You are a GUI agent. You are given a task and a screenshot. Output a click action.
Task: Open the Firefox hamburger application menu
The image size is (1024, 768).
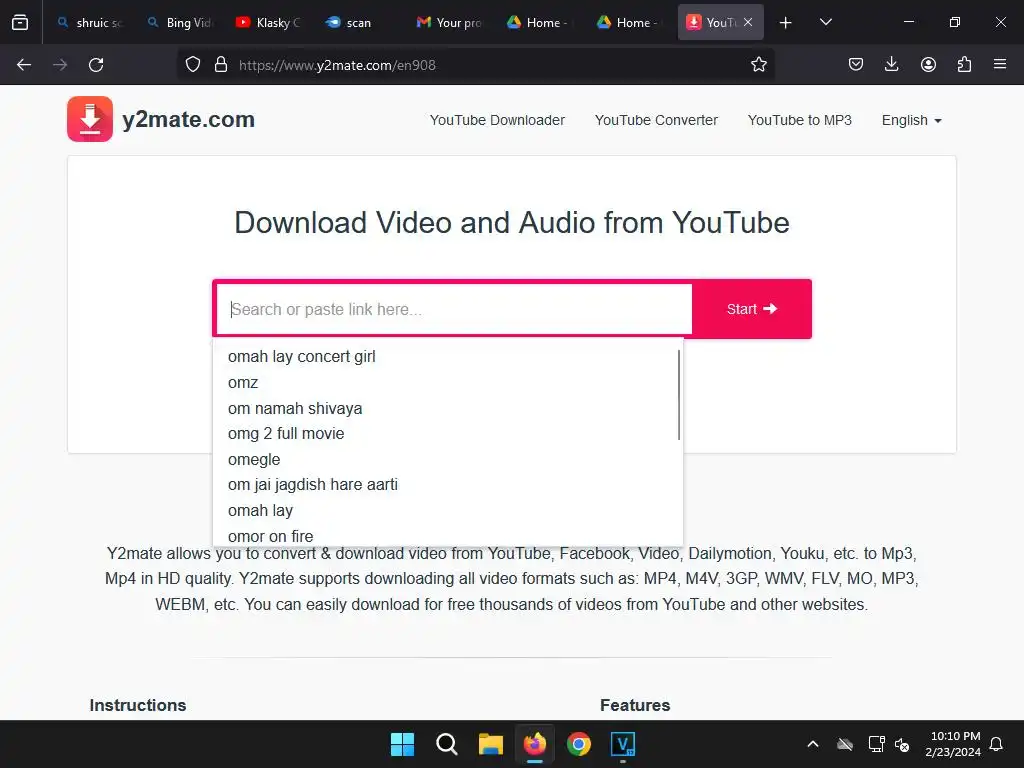[x=1000, y=65]
